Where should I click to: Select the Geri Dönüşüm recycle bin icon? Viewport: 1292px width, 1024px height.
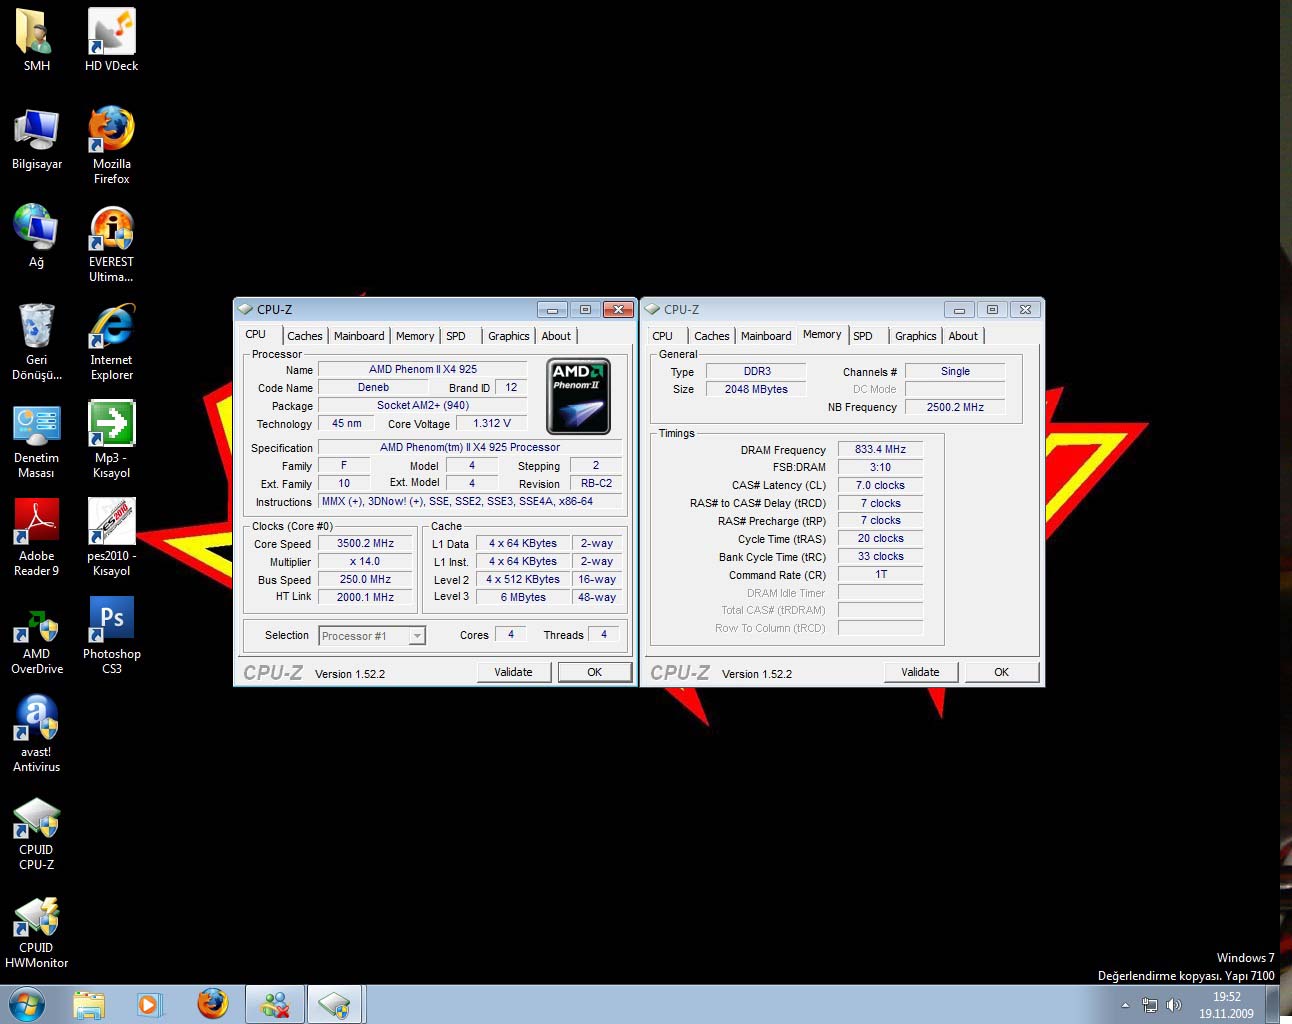[x=36, y=341]
